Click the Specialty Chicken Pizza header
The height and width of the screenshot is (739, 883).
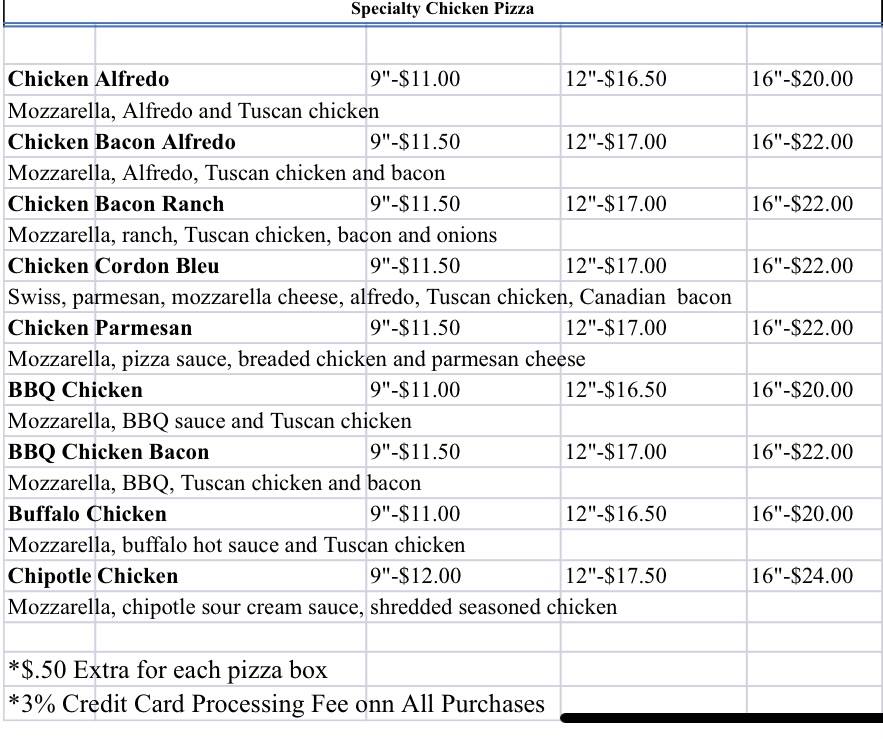[442, 9]
